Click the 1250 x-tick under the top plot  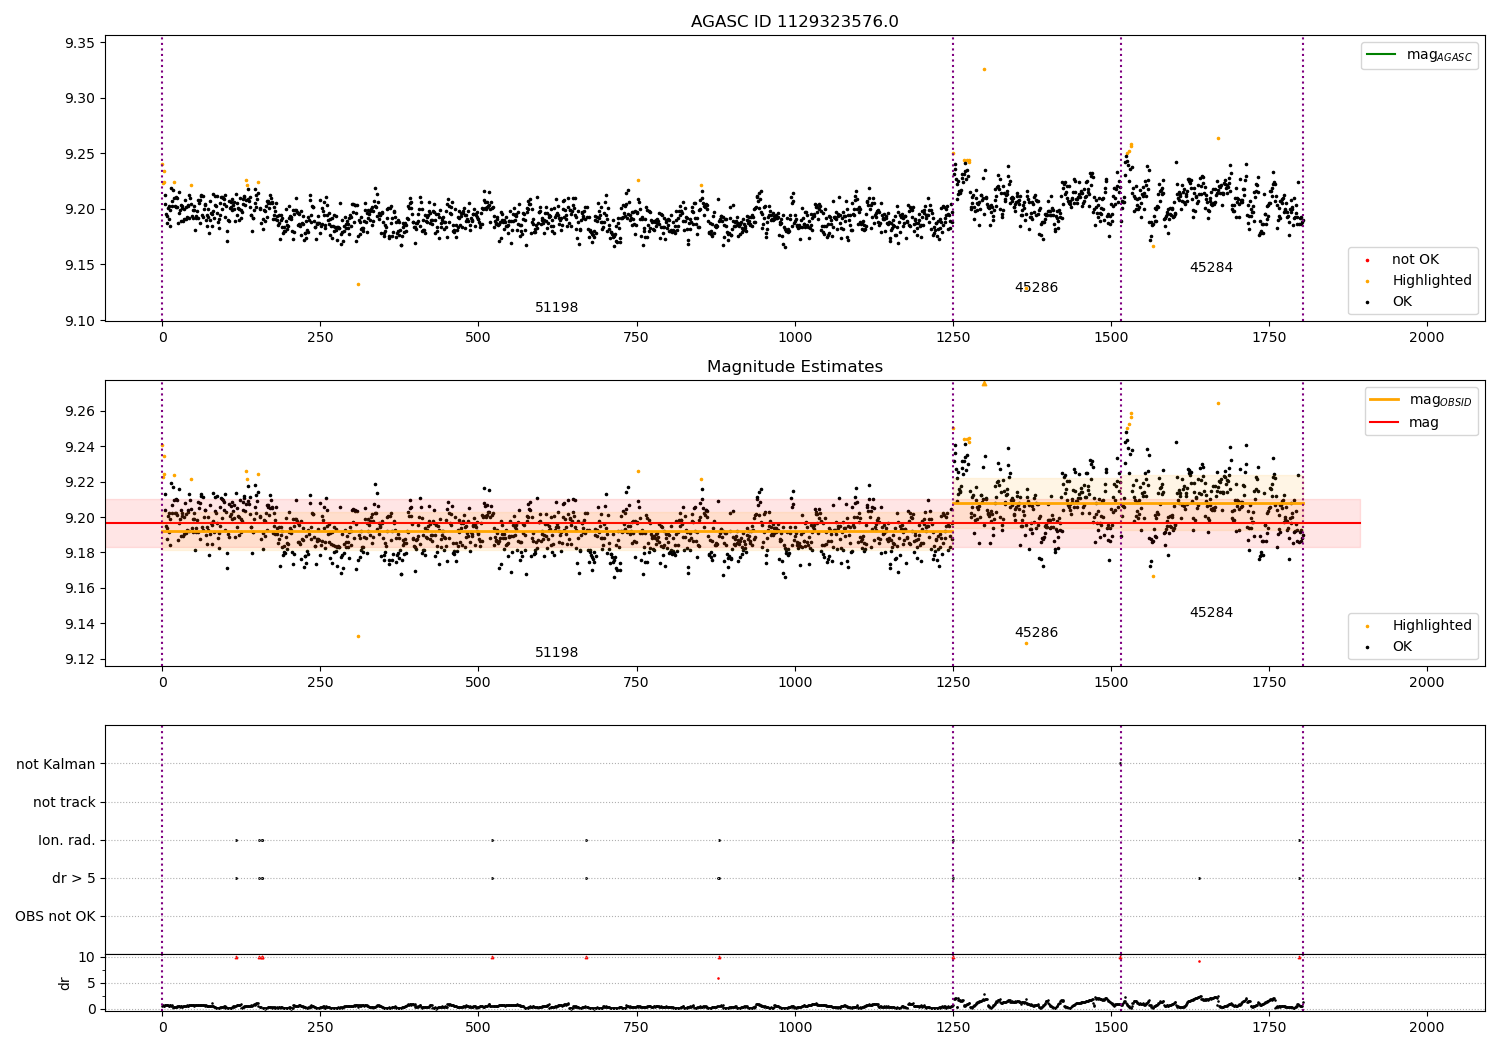[x=953, y=338]
